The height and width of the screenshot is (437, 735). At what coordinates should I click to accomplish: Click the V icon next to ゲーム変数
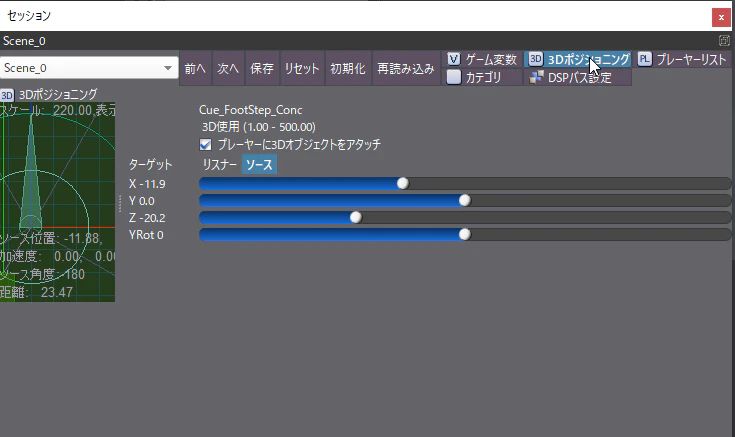click(x=453, y=59)
